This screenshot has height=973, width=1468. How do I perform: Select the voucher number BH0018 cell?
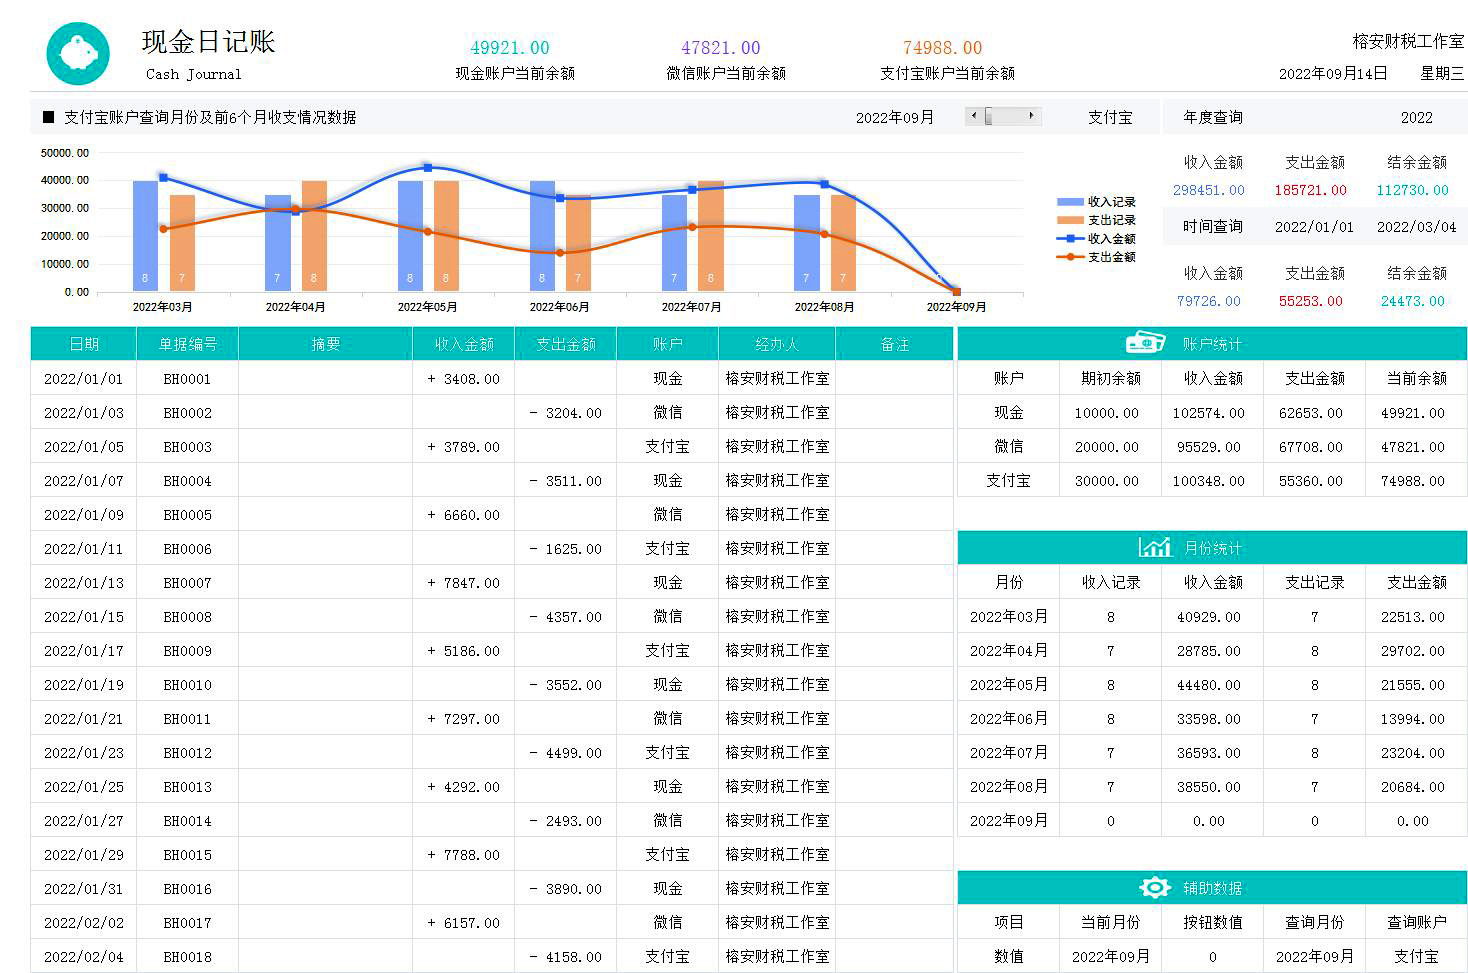(x=188, y=957)
